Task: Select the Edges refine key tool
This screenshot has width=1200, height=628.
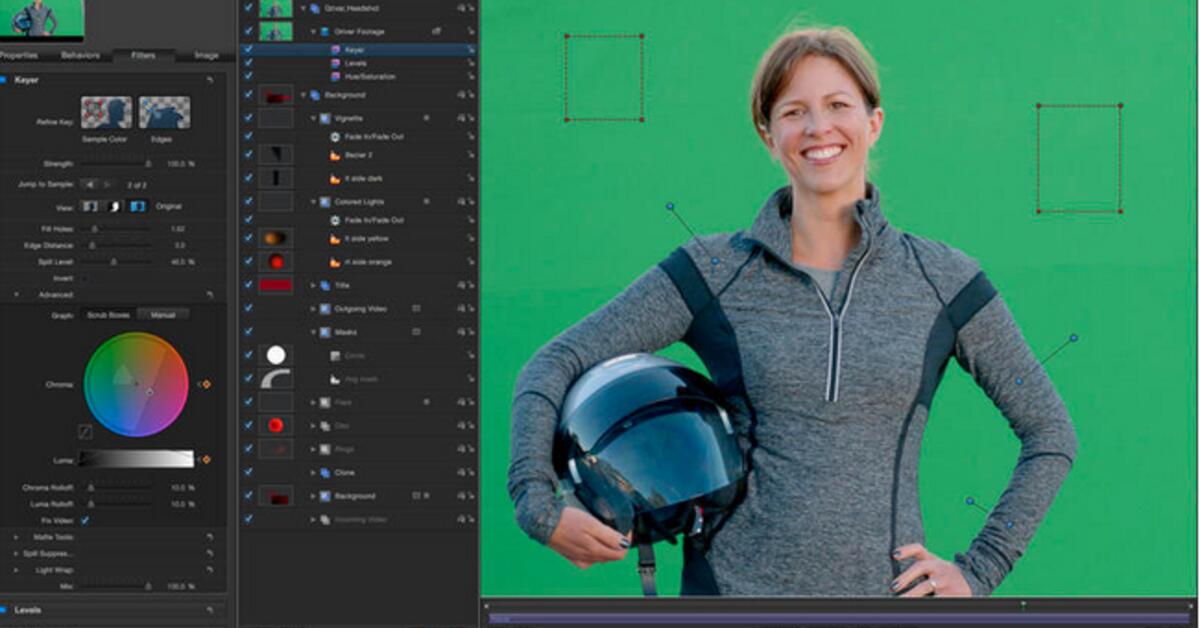Action: (x=164, y=113)
